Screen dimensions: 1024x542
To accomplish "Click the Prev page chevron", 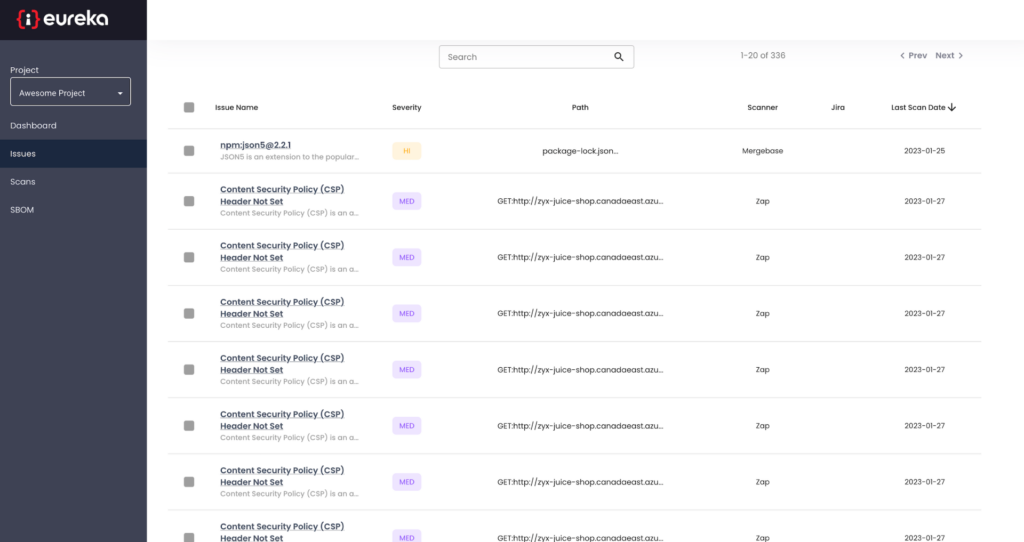I will tap(903, 56).
